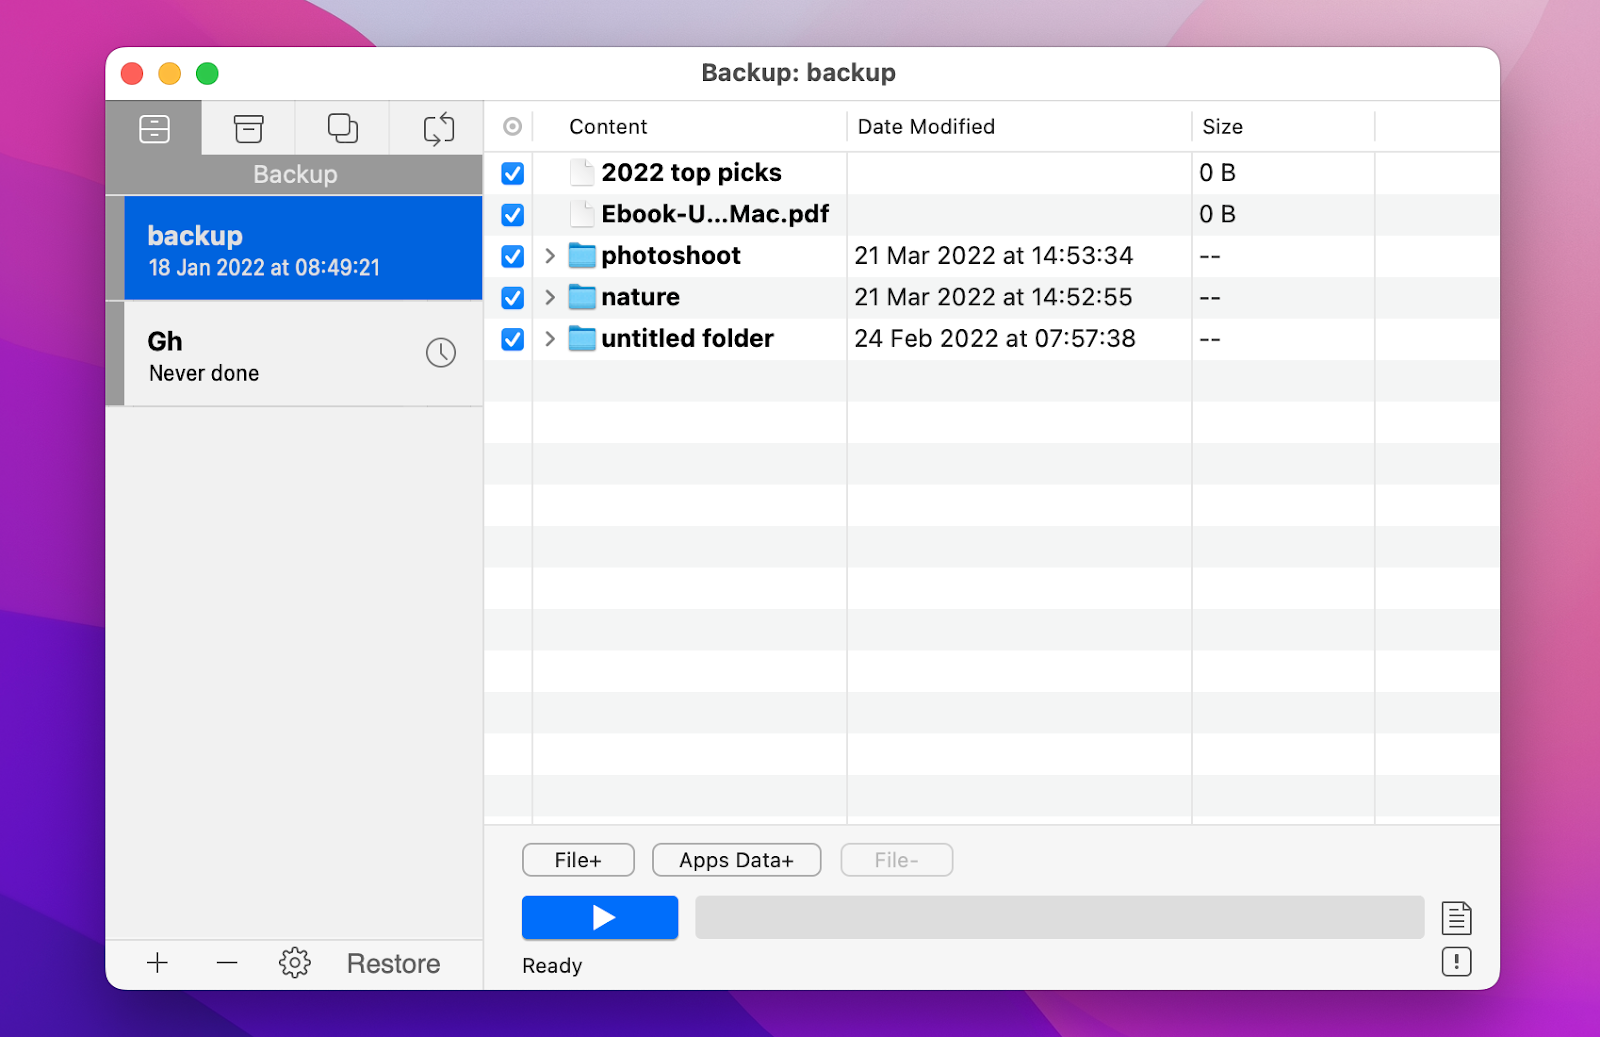Click the File- button
This screenshot has width=1600, height=1037.
(896, 860)
